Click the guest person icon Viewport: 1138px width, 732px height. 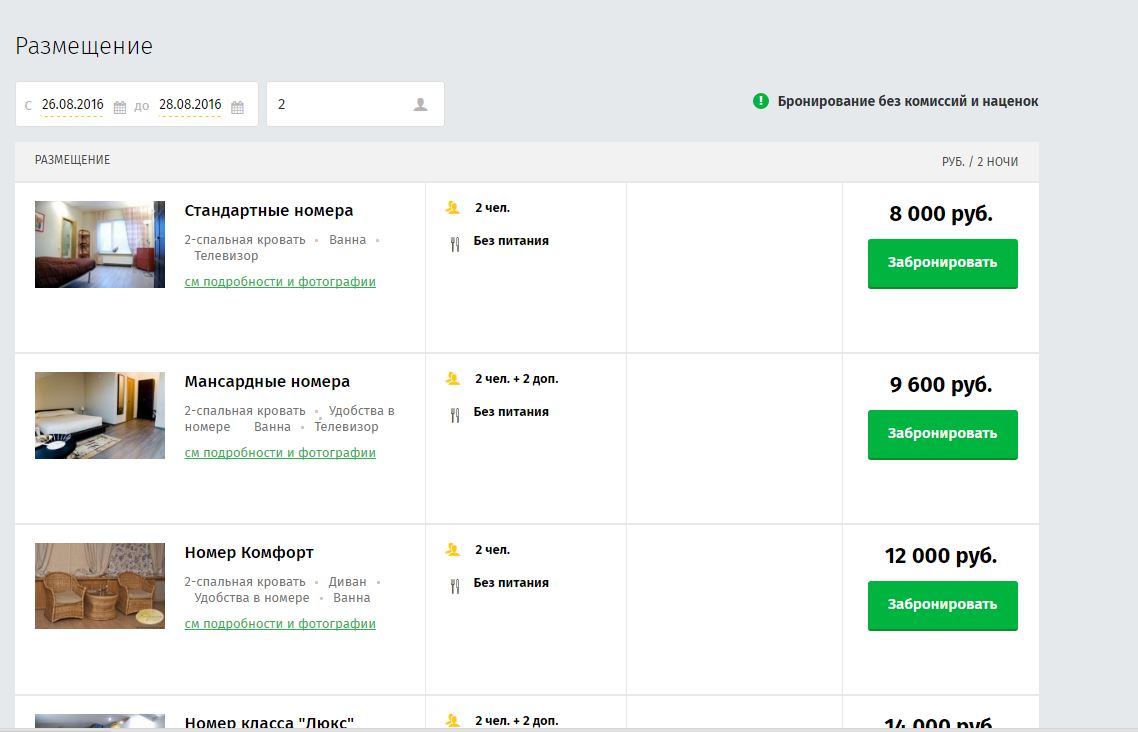click(420, 104)
